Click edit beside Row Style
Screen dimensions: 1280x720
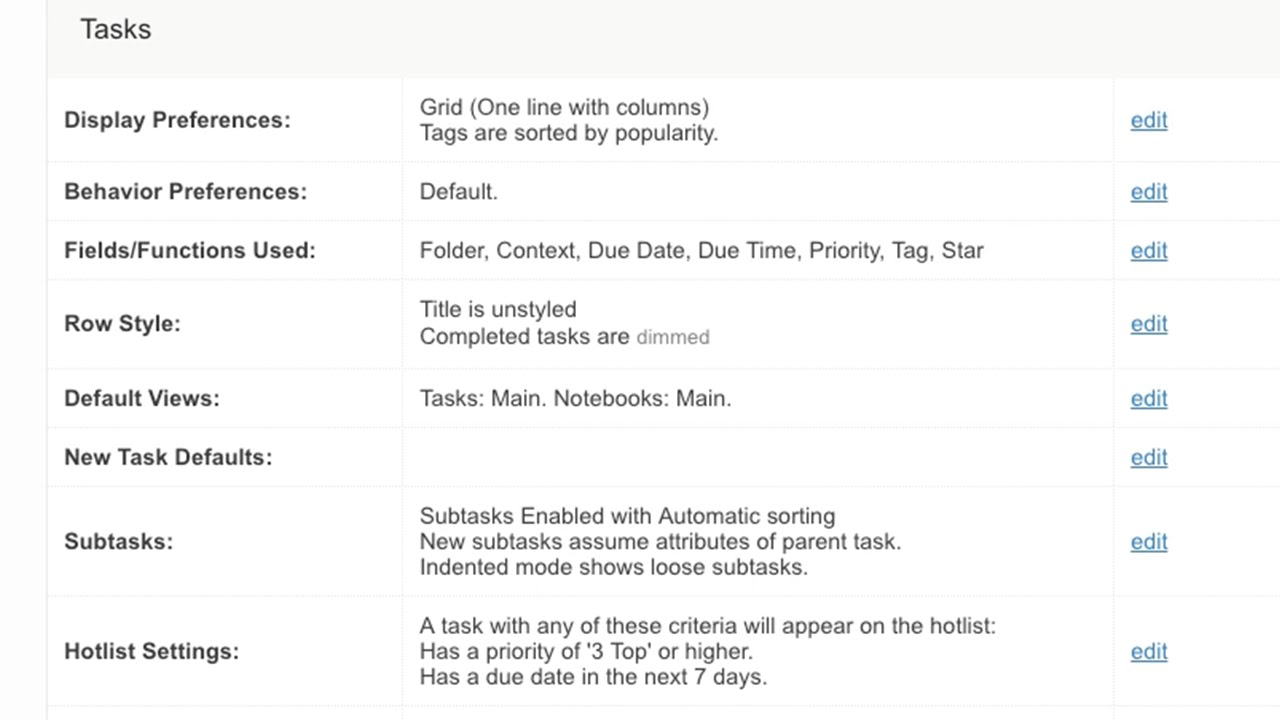pos(1148,324)
